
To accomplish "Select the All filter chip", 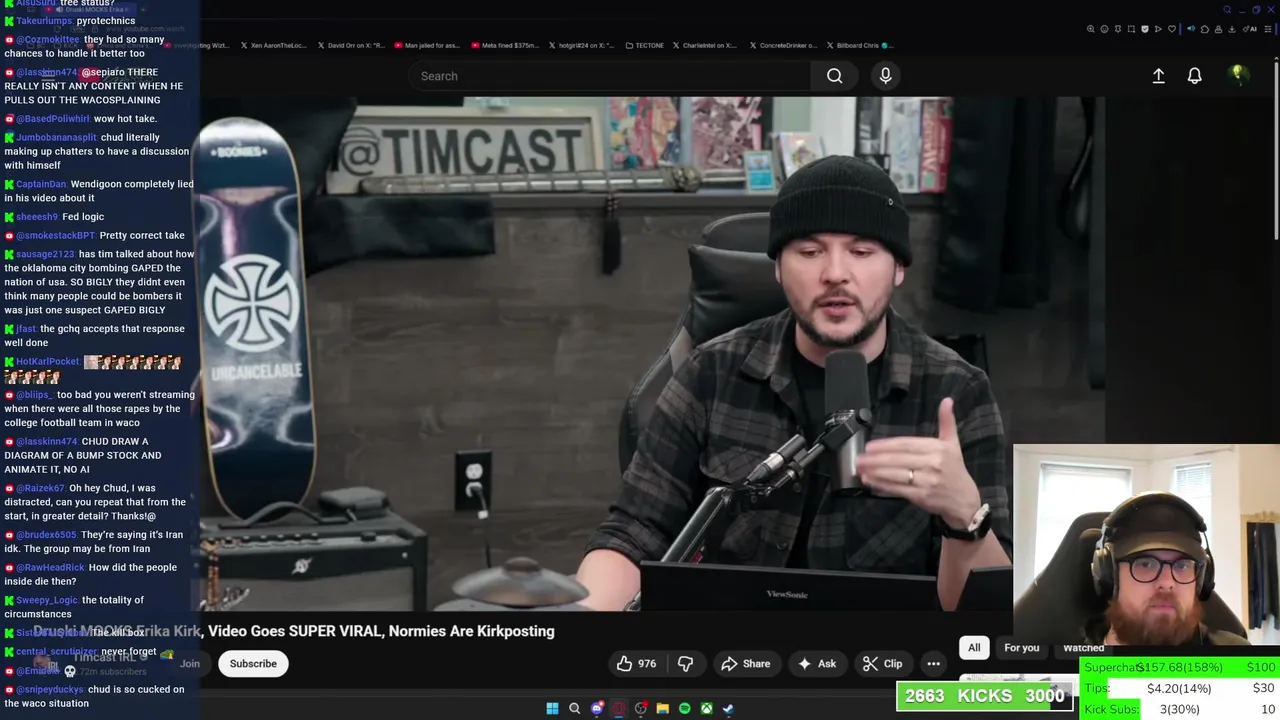I will tap(974, 648).
